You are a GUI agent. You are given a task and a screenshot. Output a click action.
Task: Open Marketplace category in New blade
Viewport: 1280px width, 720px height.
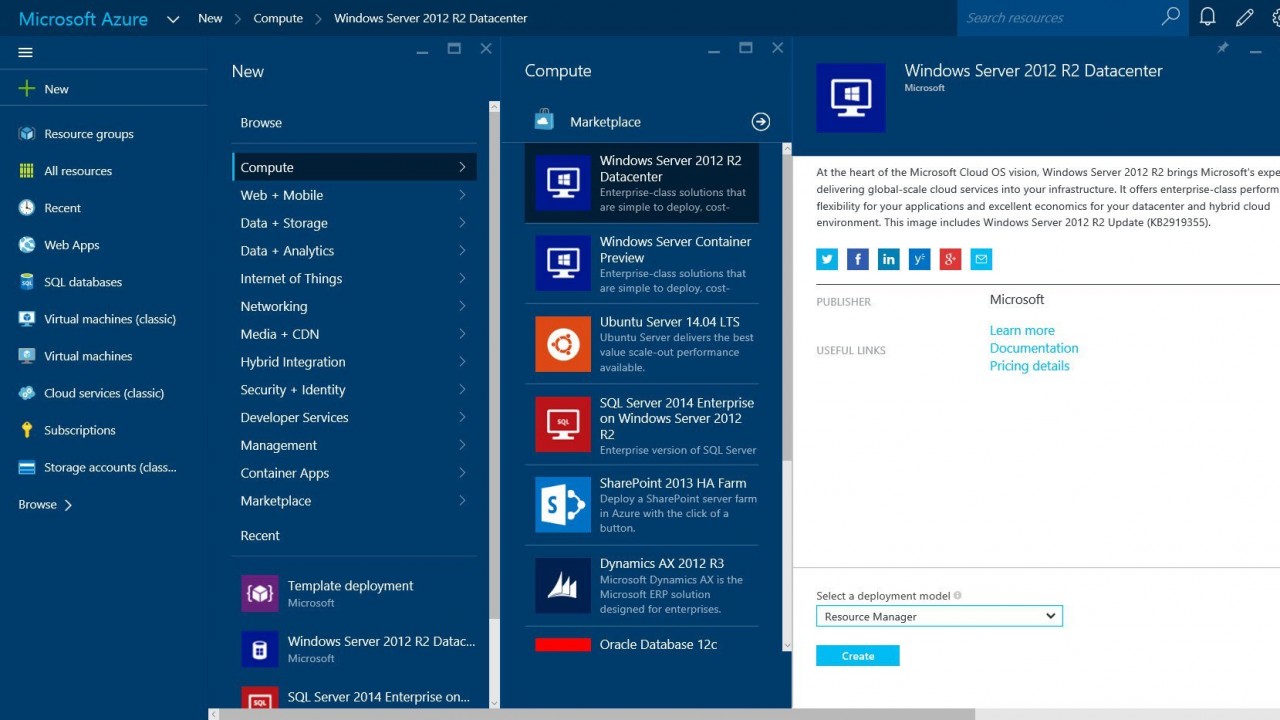coord(354,501)
